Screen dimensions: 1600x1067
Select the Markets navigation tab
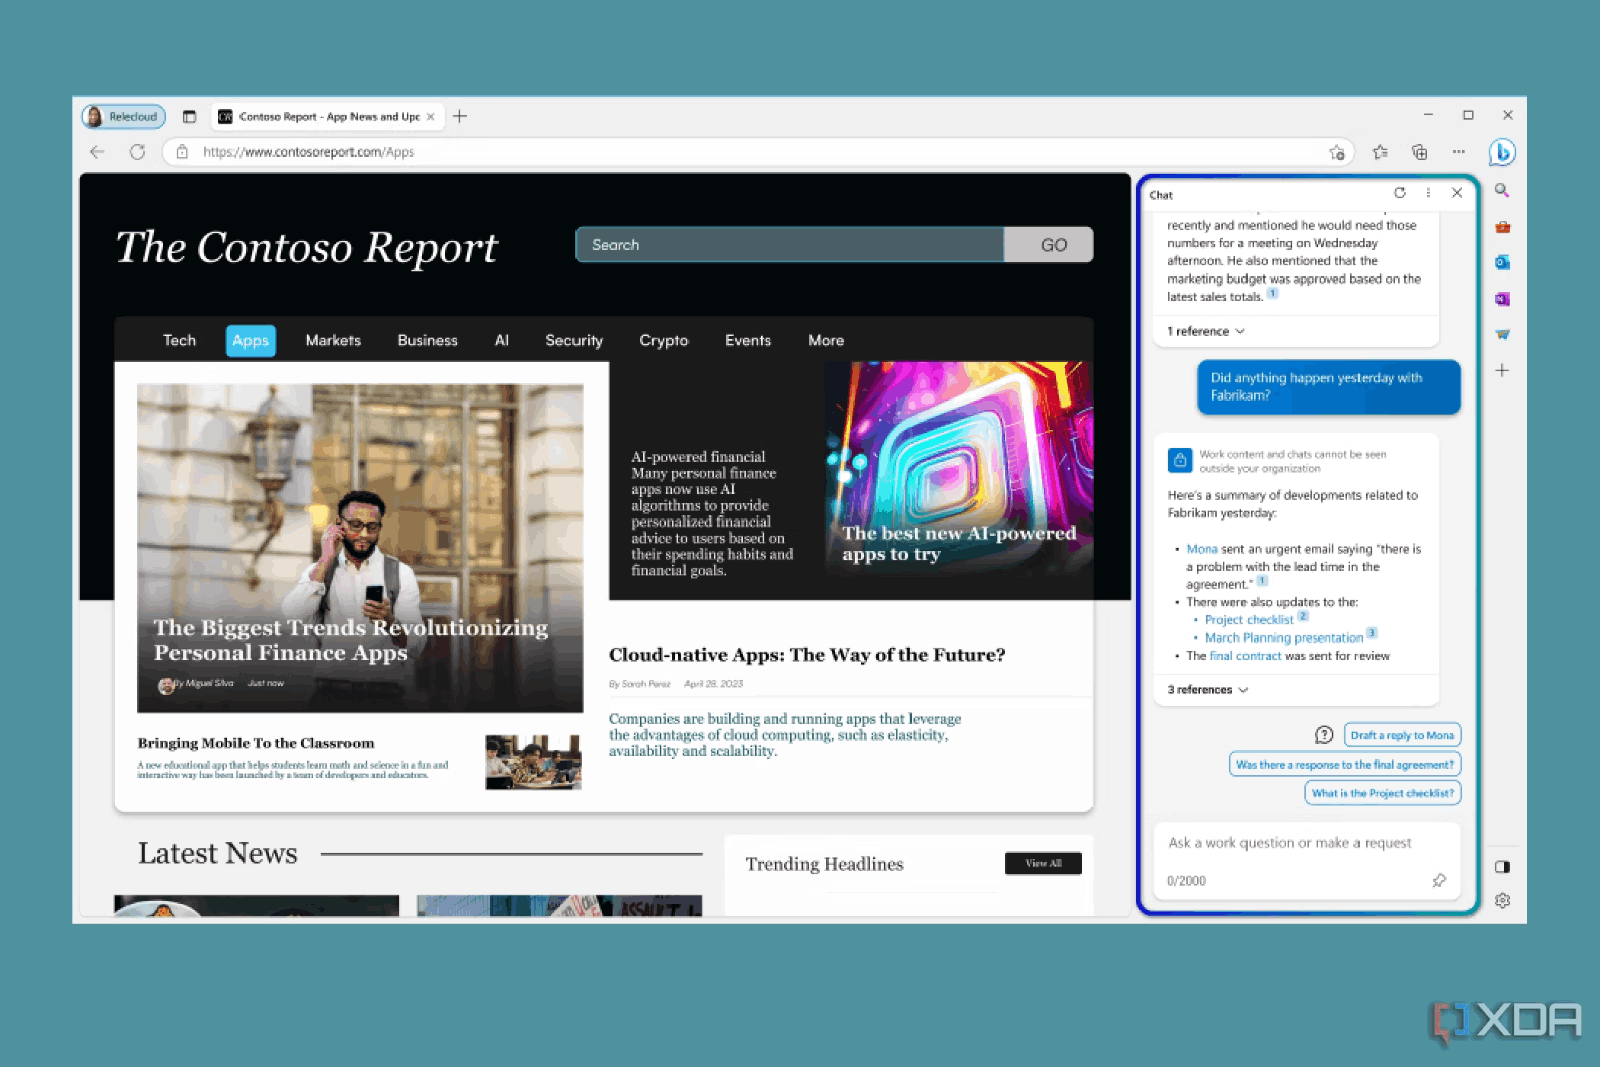(x=333, y=341)
